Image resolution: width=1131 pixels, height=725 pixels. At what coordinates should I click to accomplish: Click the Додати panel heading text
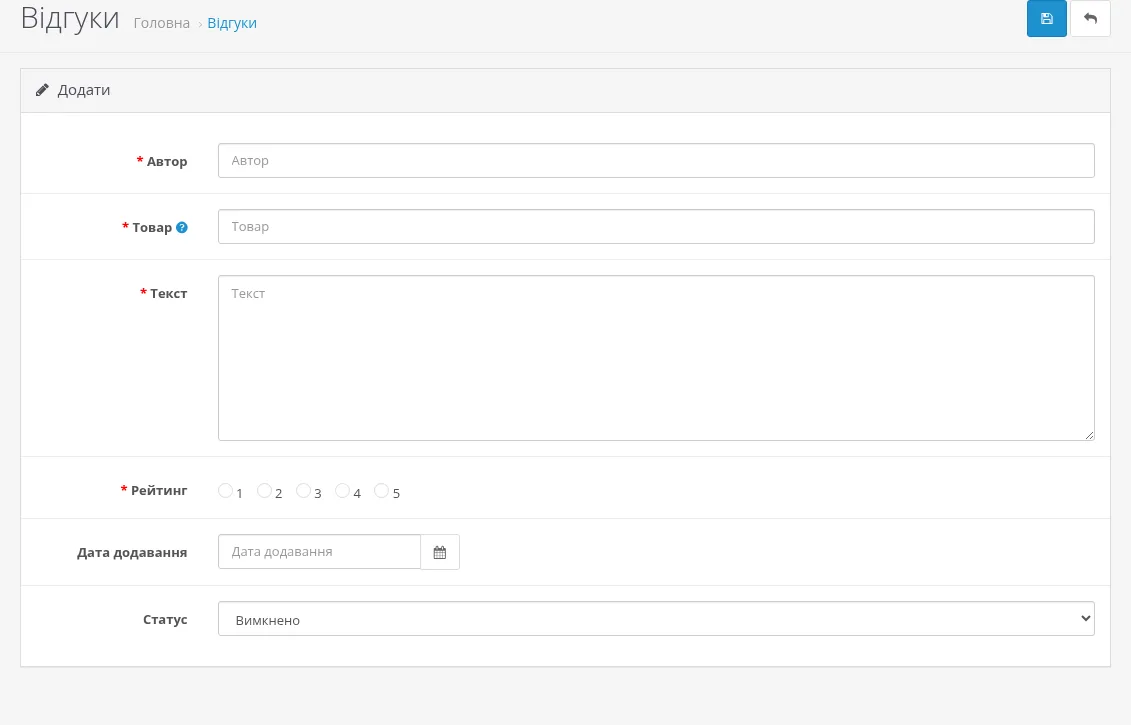tap(84, 90)
